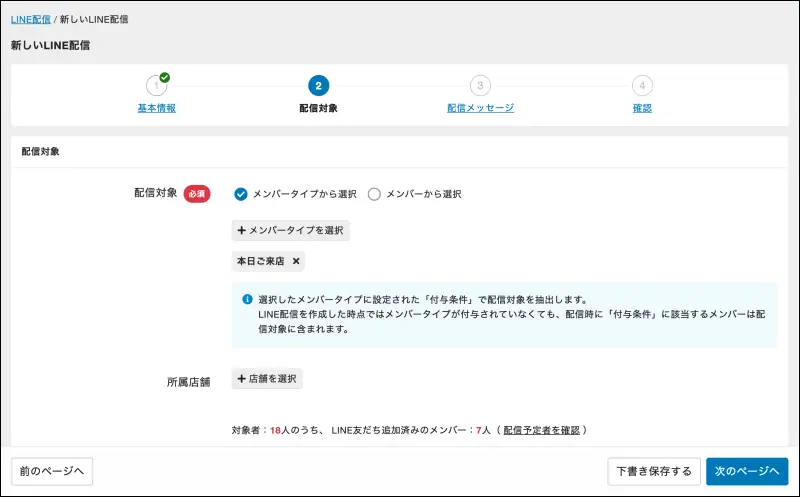The width and height of the screenshot is (800, 497).
Task: Go to the 確認 step
Action: pyautogui.click(x=642, y=108)
